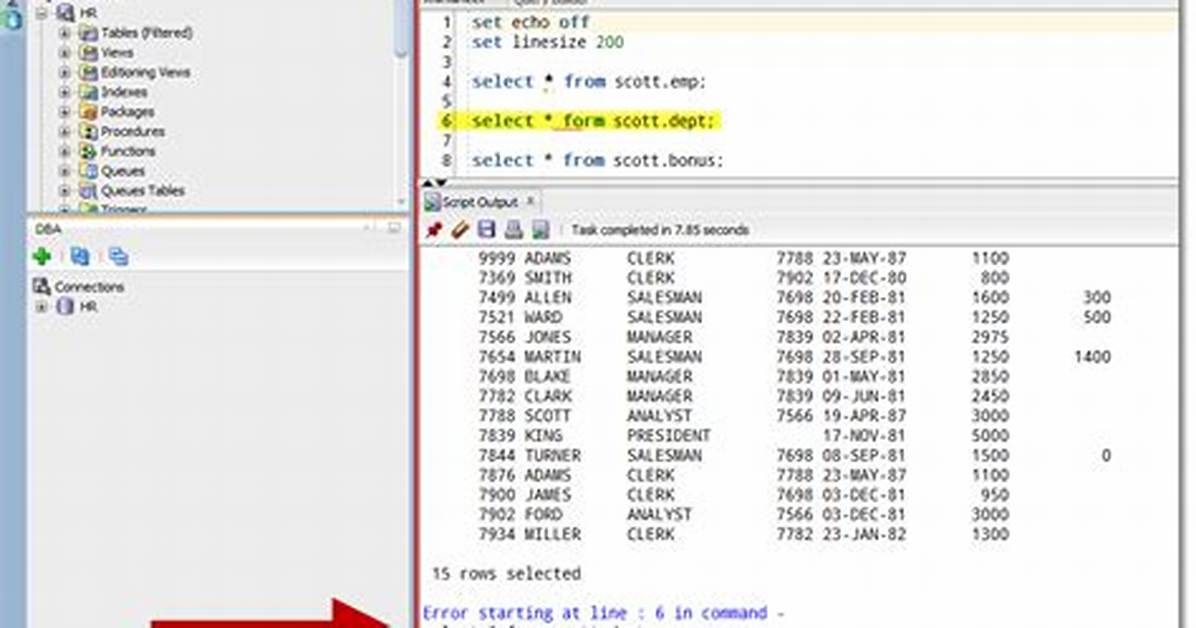1196x628 pixels.
Task: Click the output row '9999 ADAMS'
Action: (x=744, y=258)
